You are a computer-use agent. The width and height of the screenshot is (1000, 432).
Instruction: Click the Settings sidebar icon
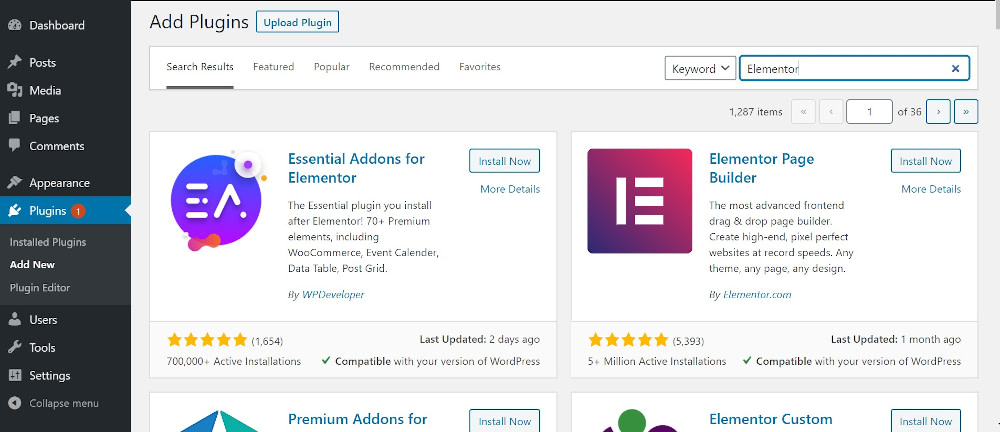[x=14, y=376]
